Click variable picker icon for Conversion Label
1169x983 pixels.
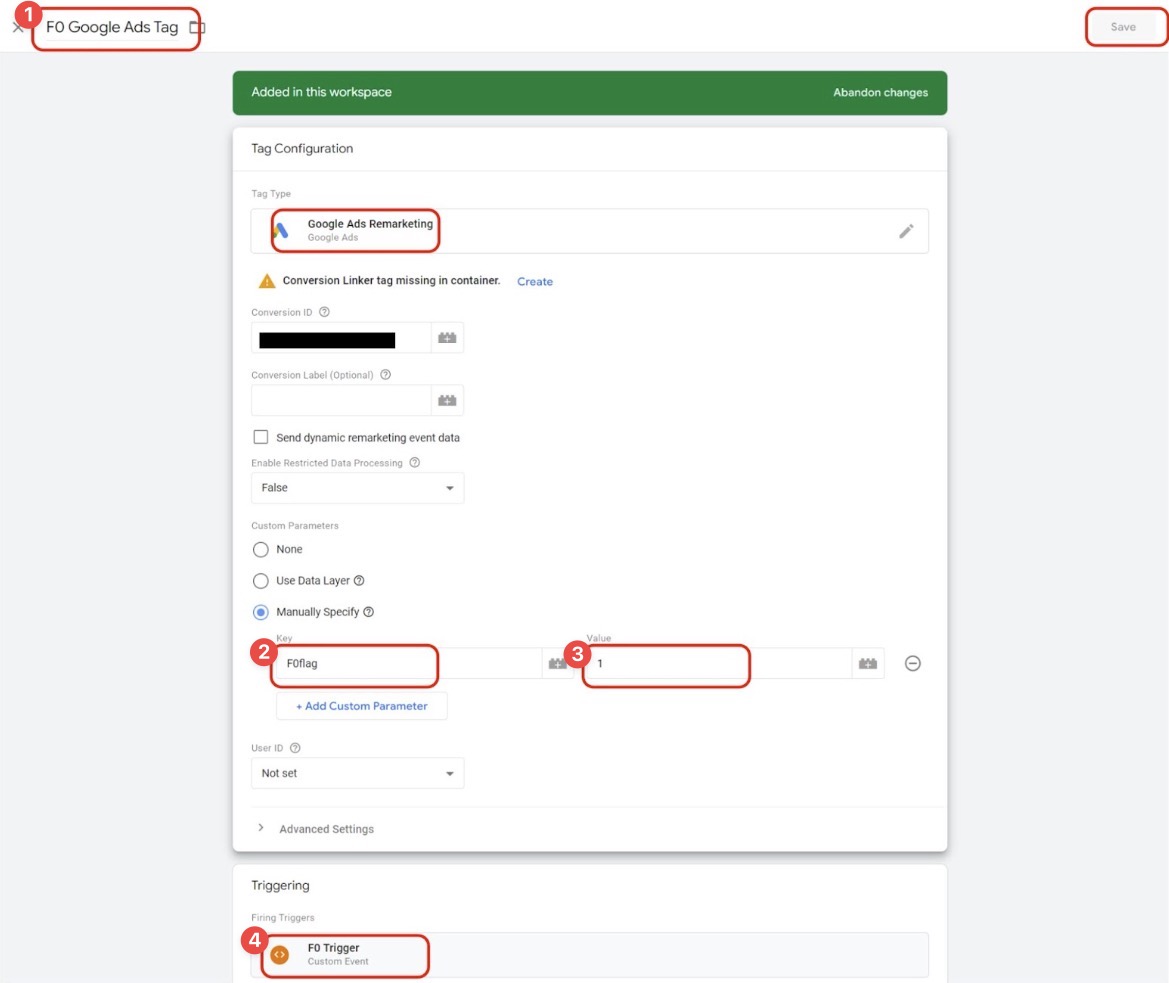click(447, 400)
